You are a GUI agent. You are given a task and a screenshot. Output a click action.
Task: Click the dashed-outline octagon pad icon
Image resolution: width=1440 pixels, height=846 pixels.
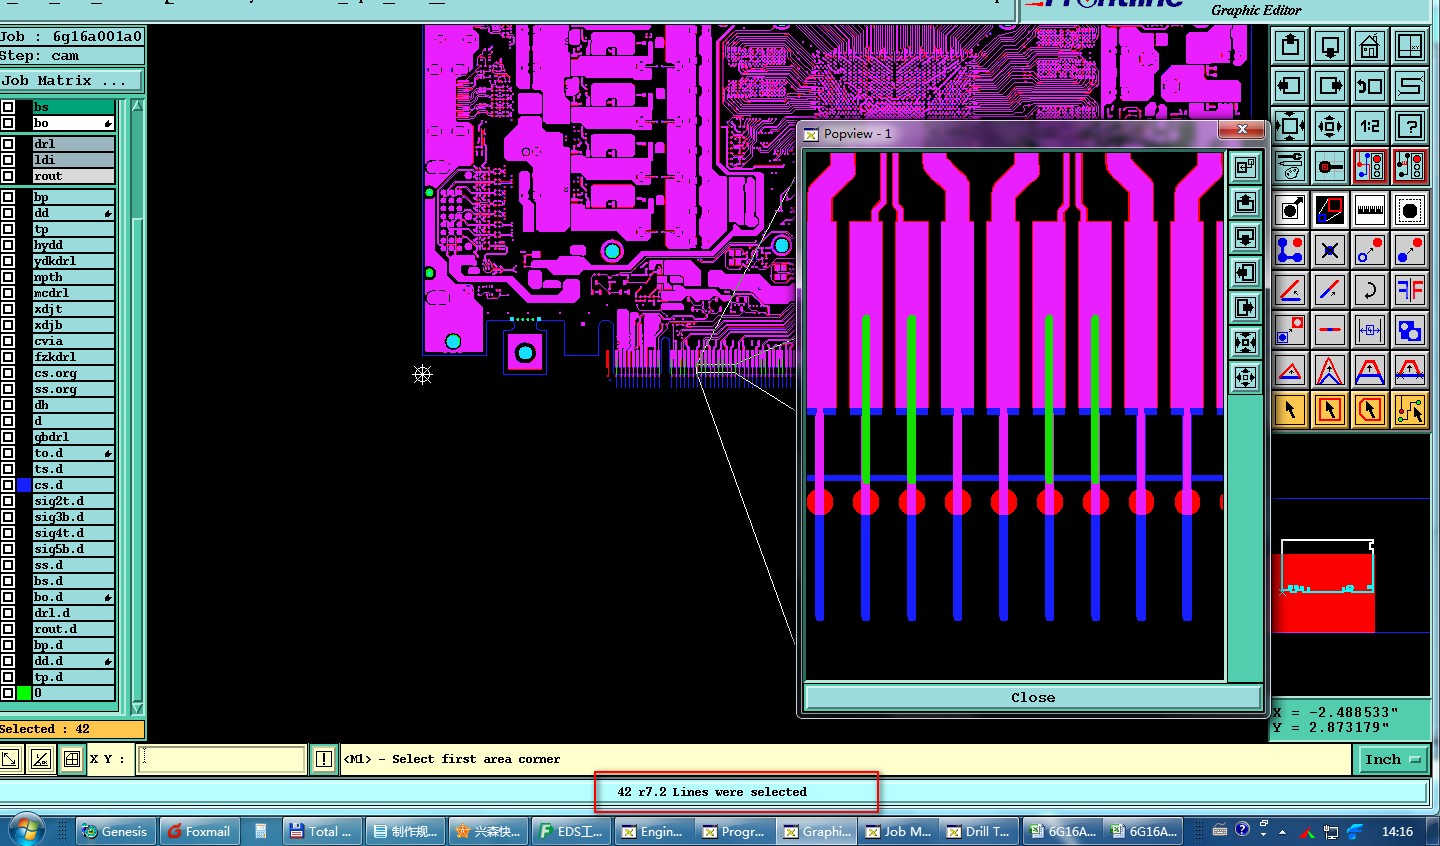pyautogui.click(x=1410, y=210)
